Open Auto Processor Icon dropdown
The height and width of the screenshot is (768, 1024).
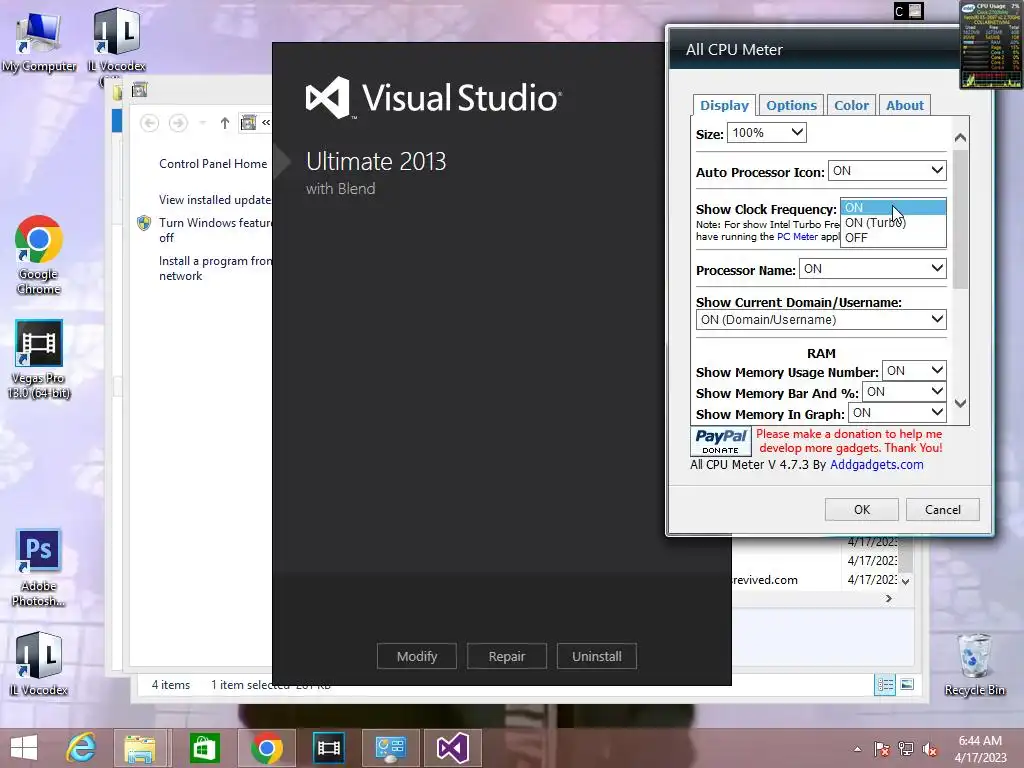point(887,171)
